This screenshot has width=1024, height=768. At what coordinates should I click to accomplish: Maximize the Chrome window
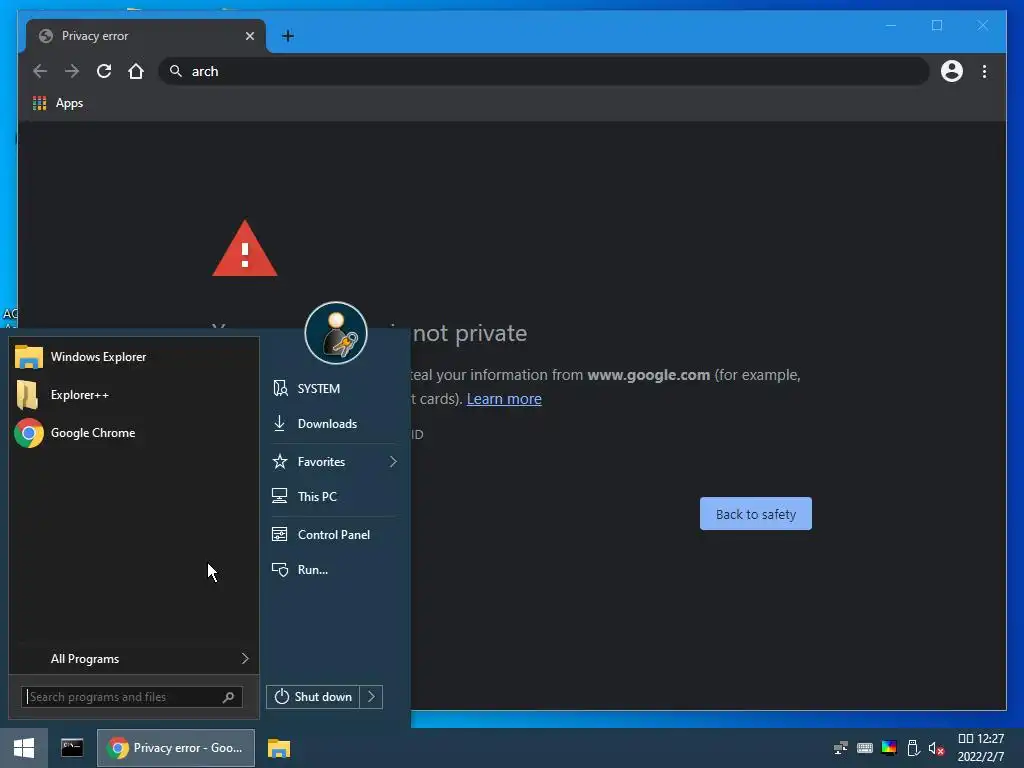coord(937,25)
